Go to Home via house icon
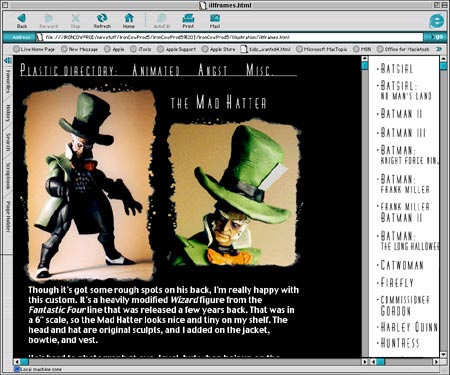 click(x=129, y=18)
